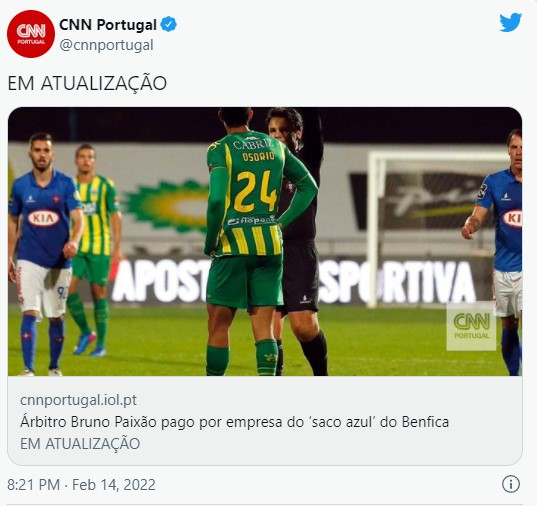Image resolution: width=537 pixels, height=506 pixels.
Task: Click the green and yellow BP logo board
Action: (168, 205)
